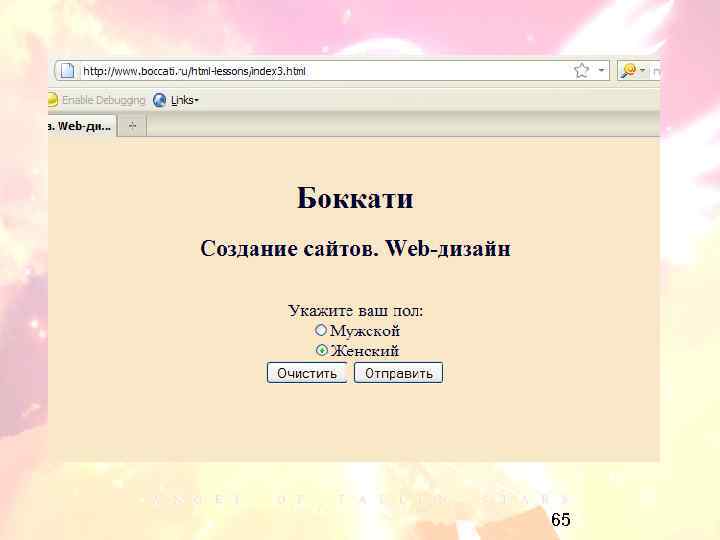Click the Enable Debugging toolbar button
This screenshot has width=720, height=540.
pyautogui.click(x=96, y=100)
